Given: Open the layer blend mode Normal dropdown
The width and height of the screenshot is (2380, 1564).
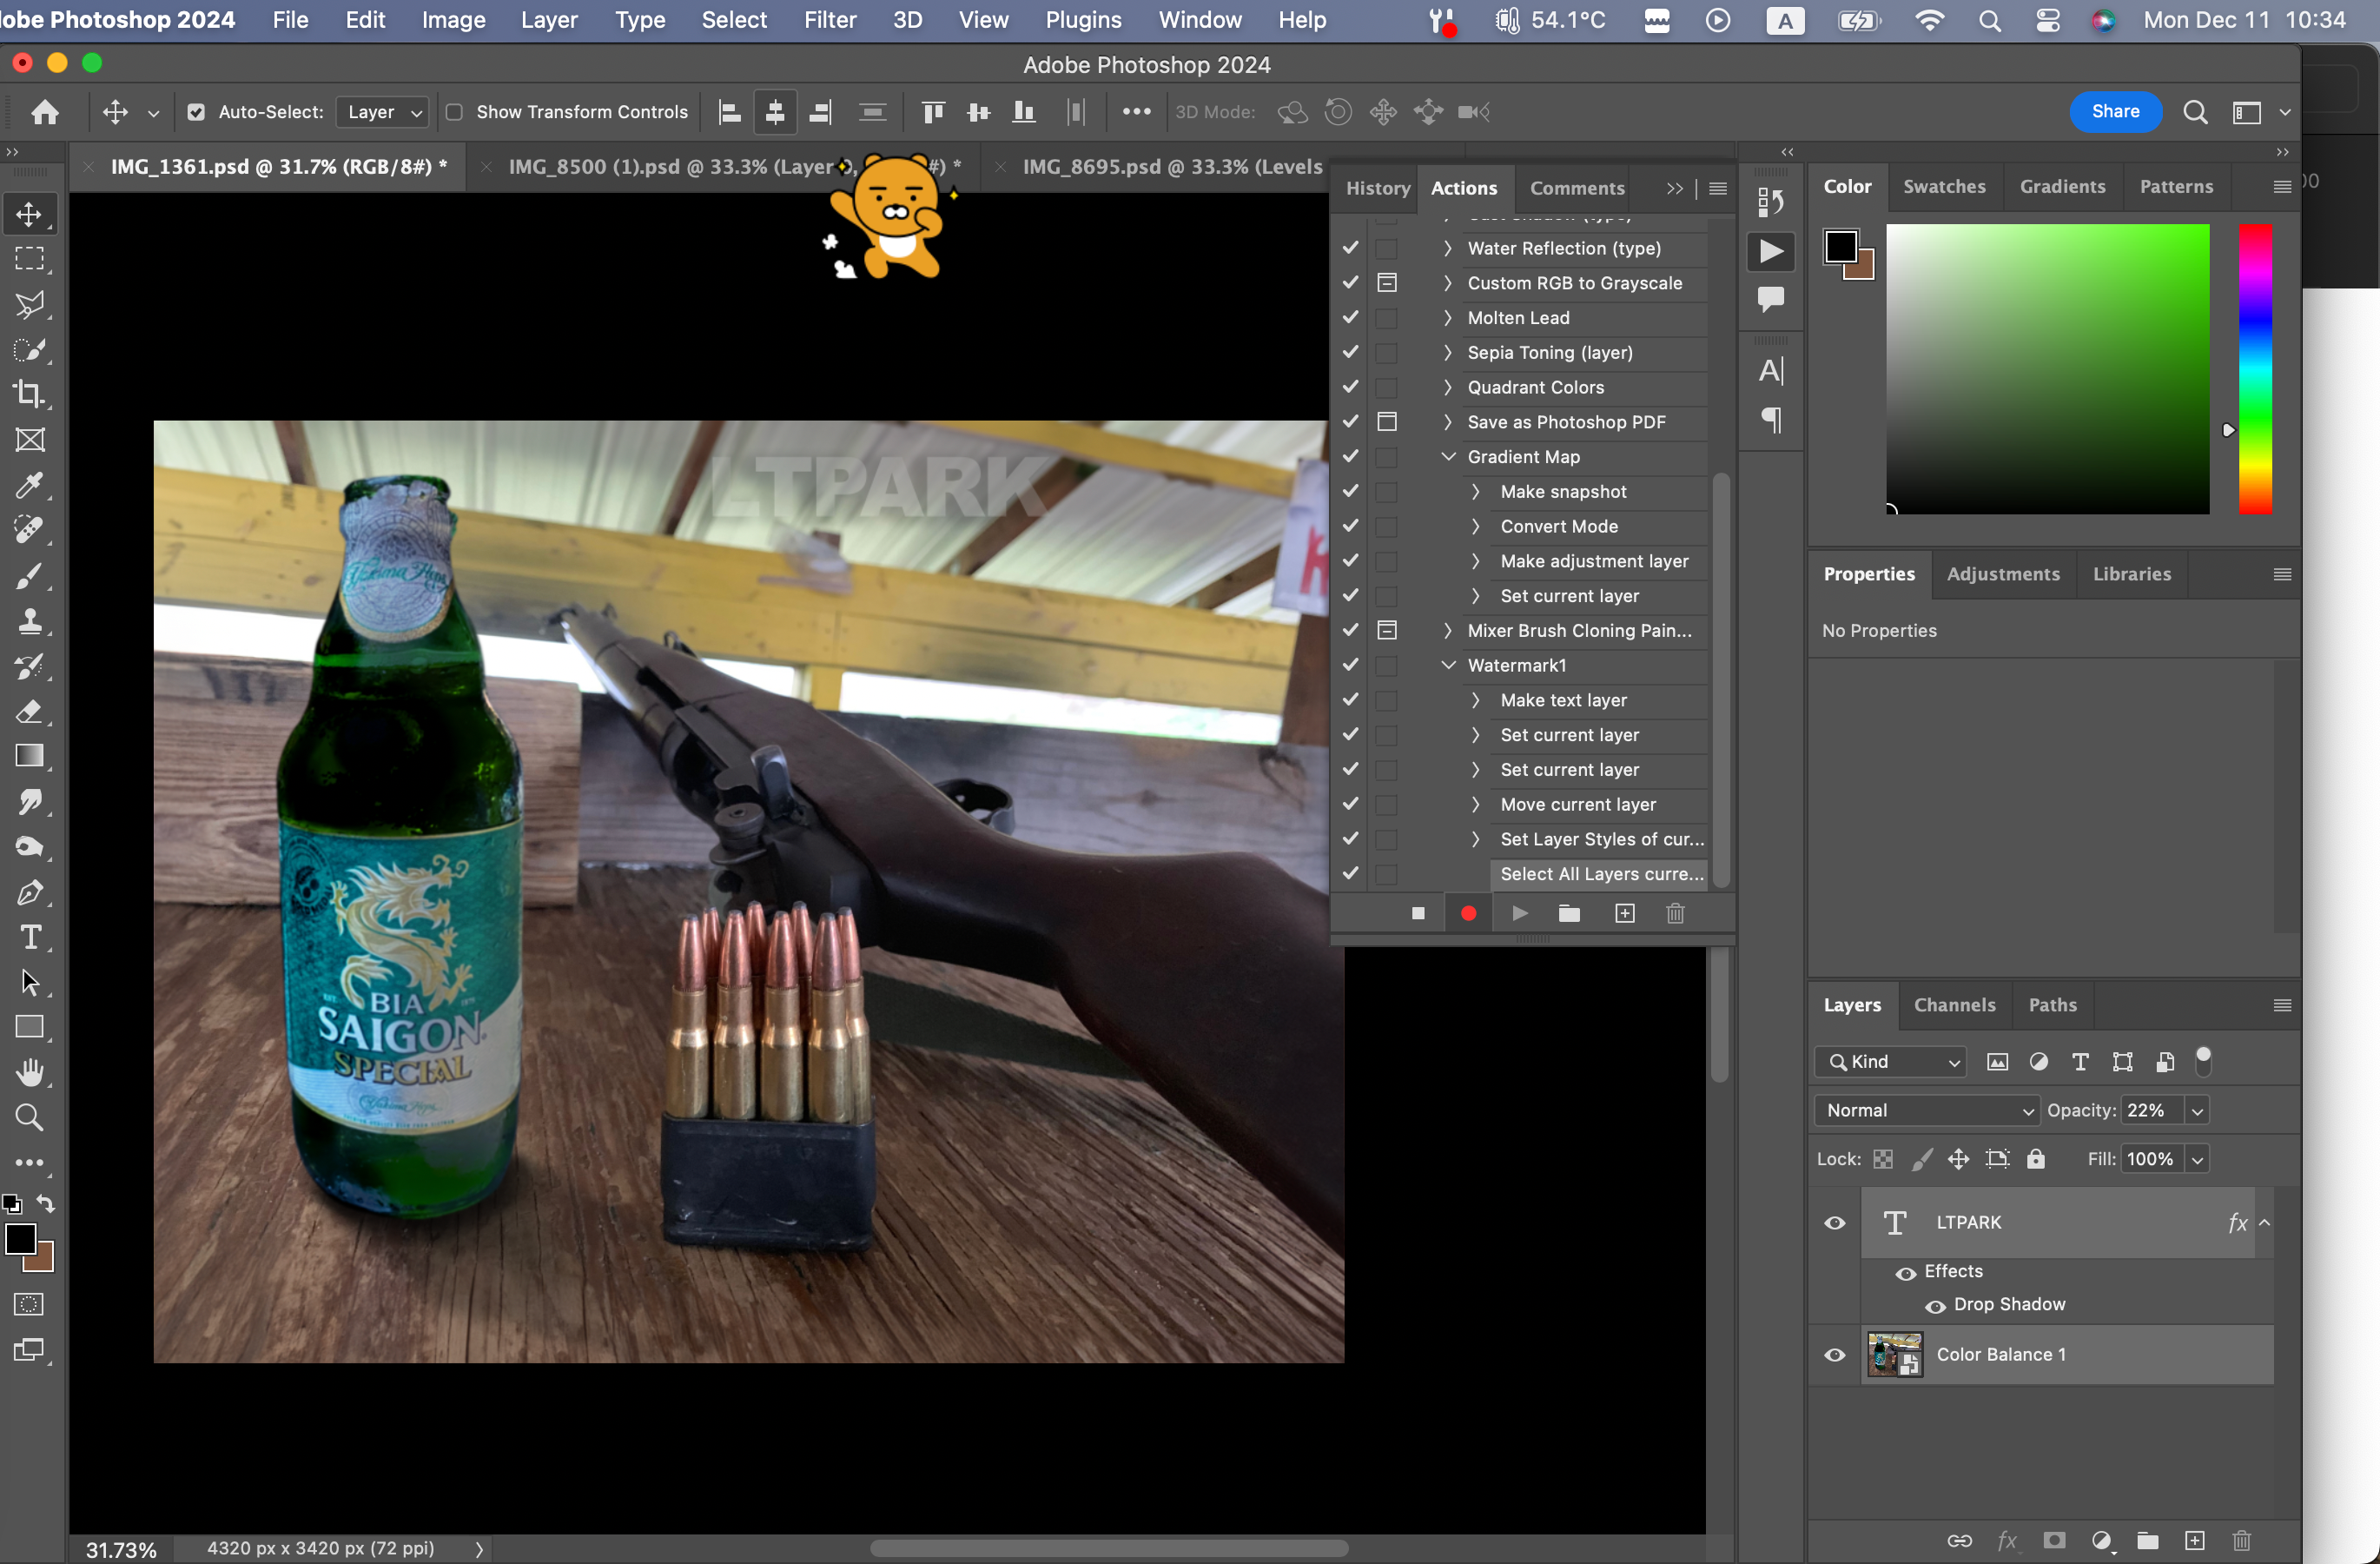Looking at the screenshot, I should coord(1926,1110).
